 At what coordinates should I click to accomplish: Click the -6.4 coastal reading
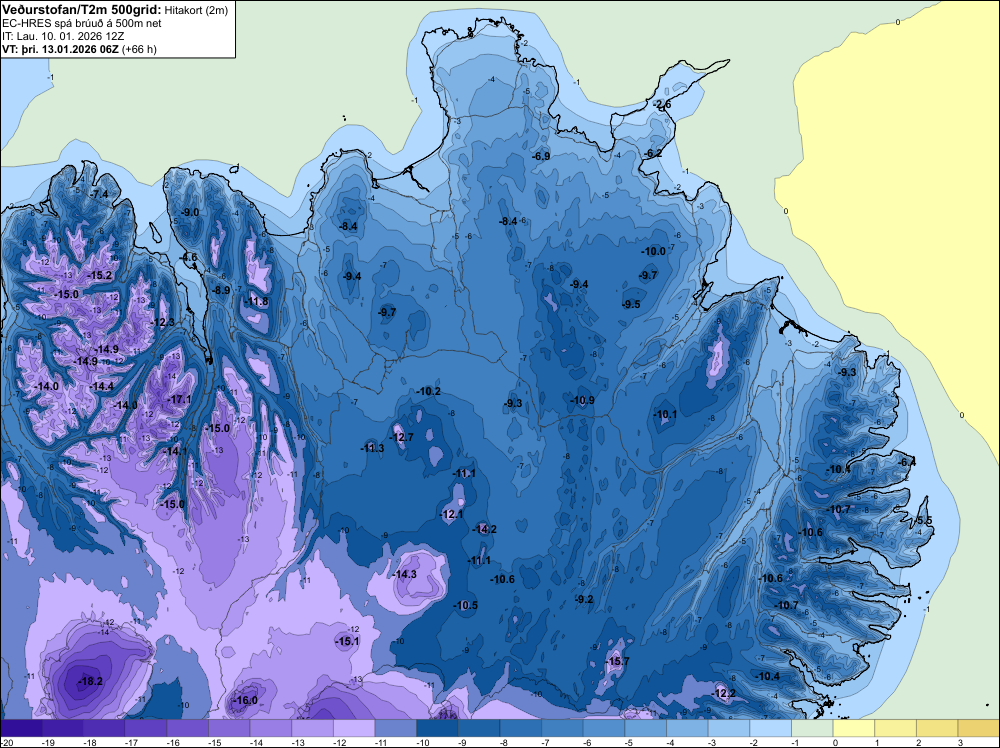coord(906,462)
